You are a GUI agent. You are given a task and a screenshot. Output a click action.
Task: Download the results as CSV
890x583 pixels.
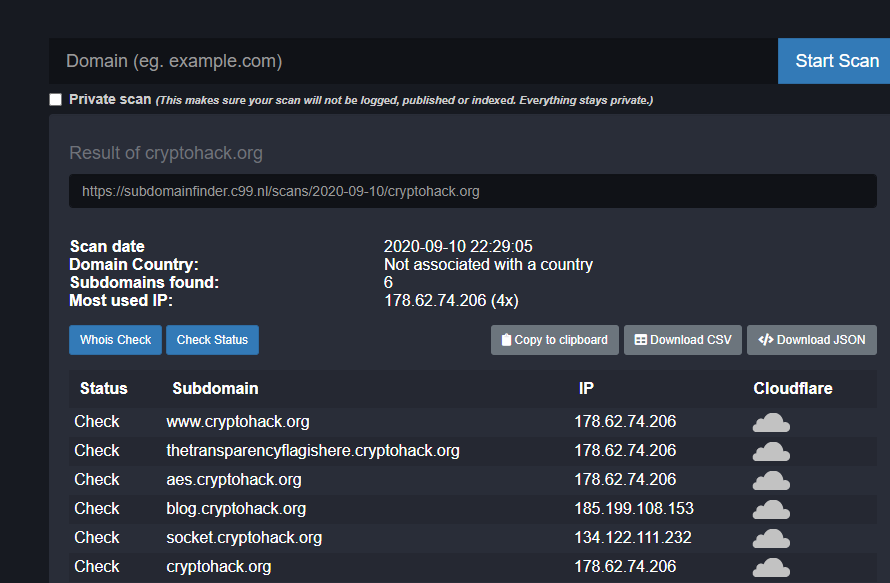683,340
